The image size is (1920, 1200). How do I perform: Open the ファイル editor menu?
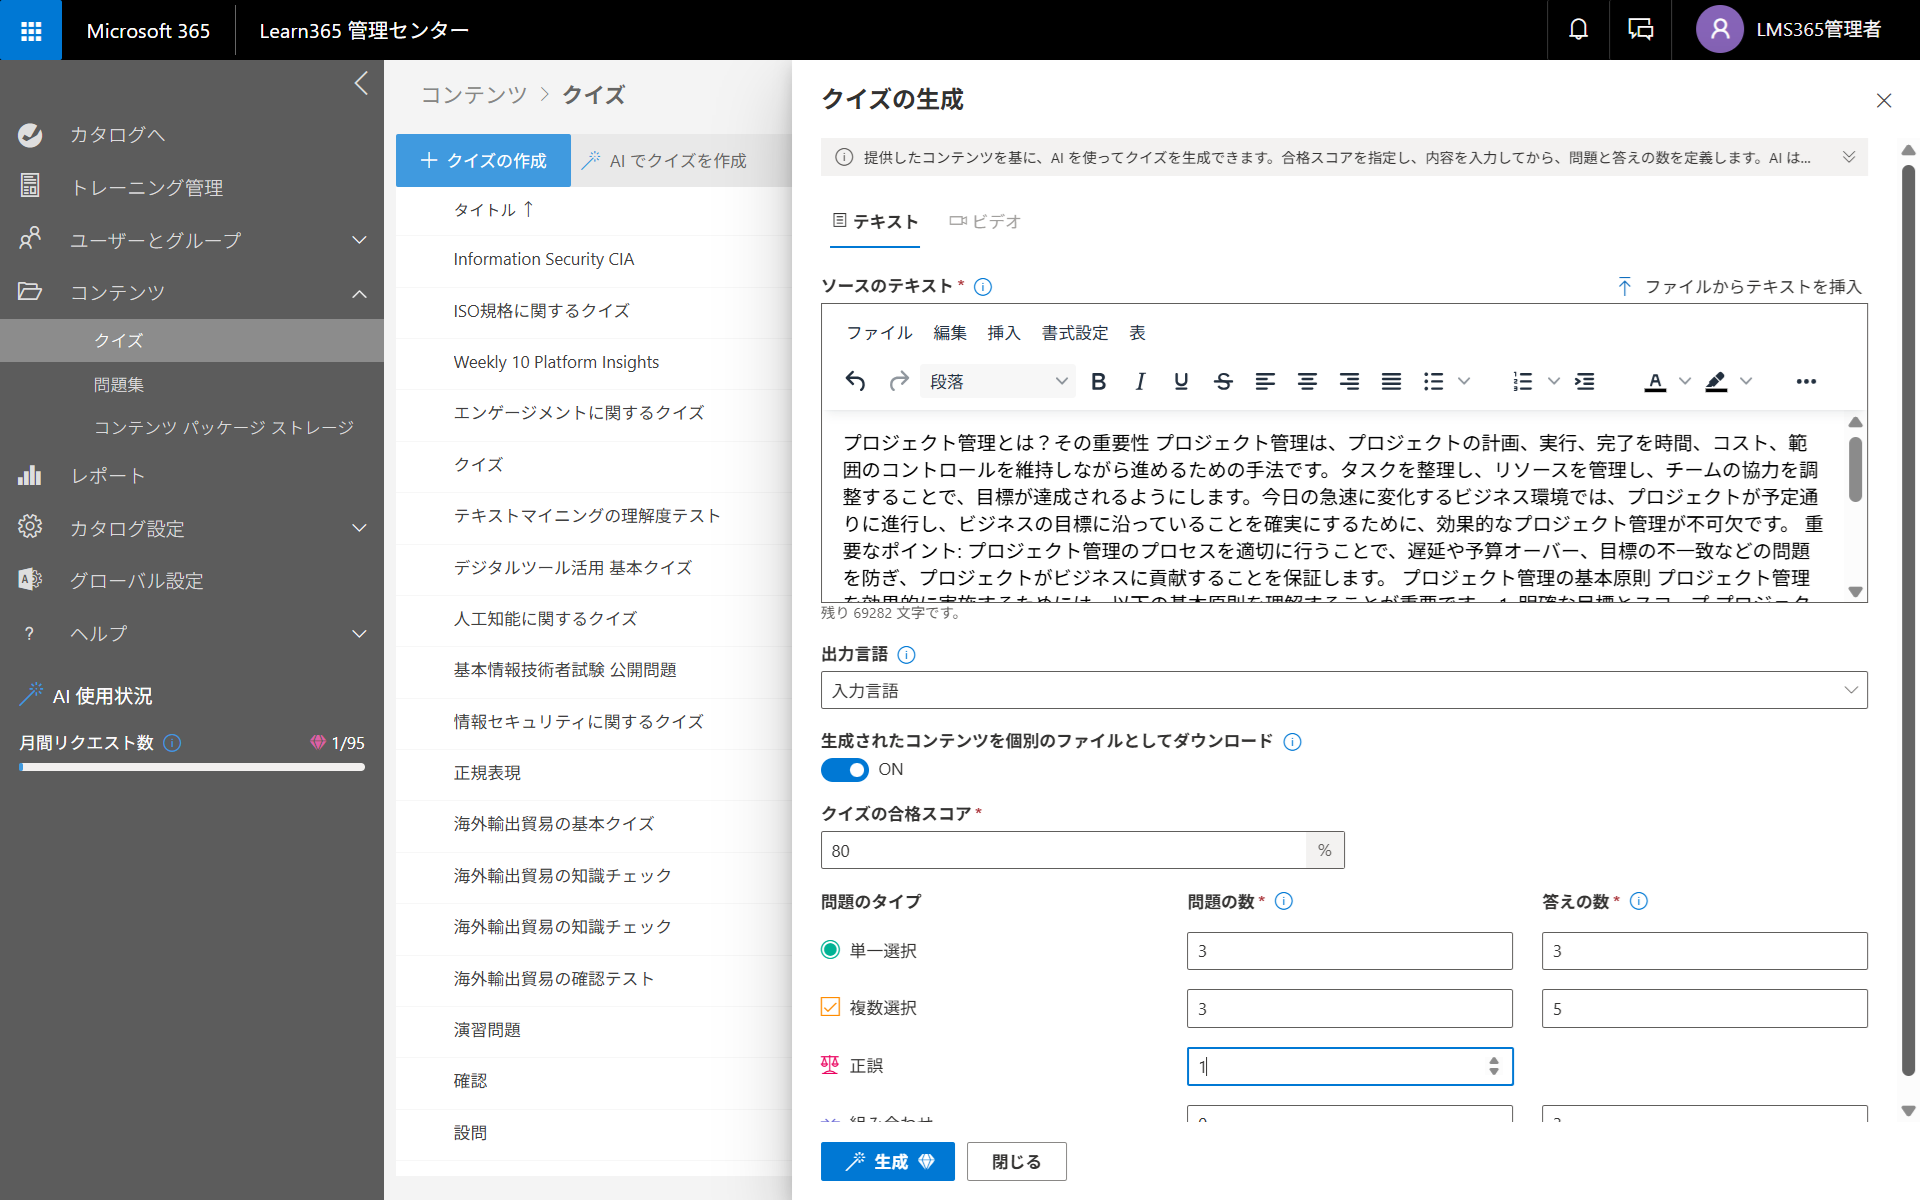coord(879,333)
